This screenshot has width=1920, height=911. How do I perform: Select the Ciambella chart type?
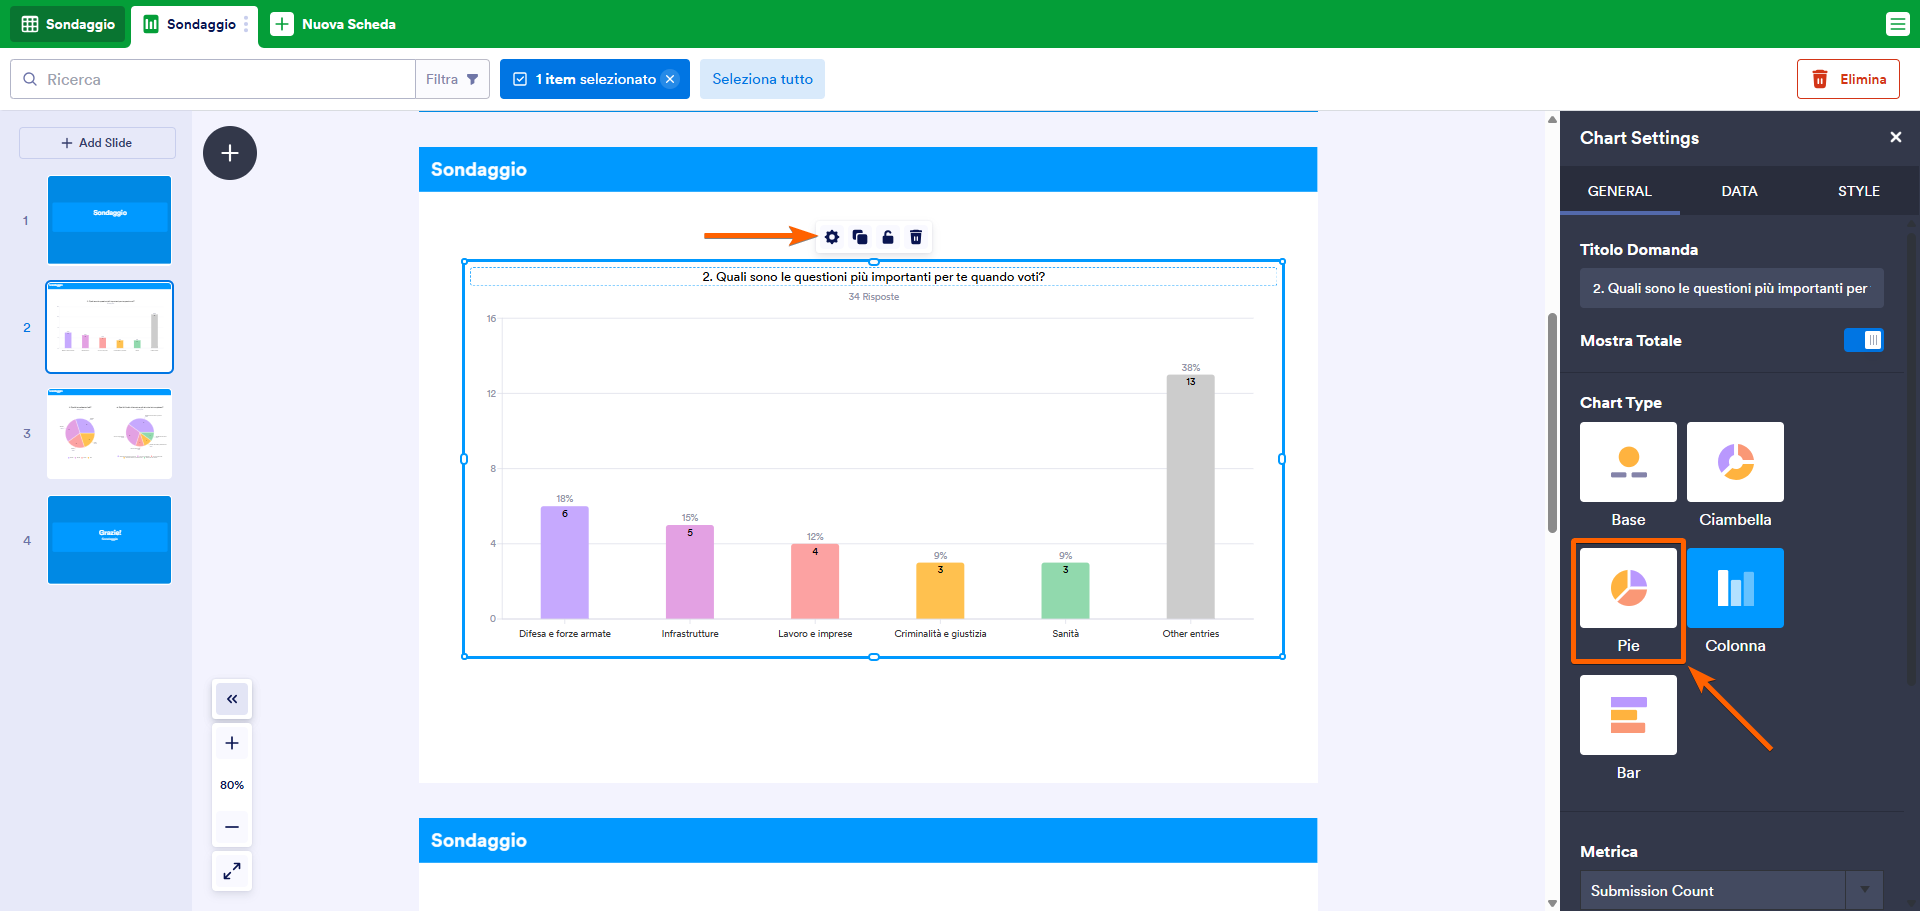(x=1735, y=462)
